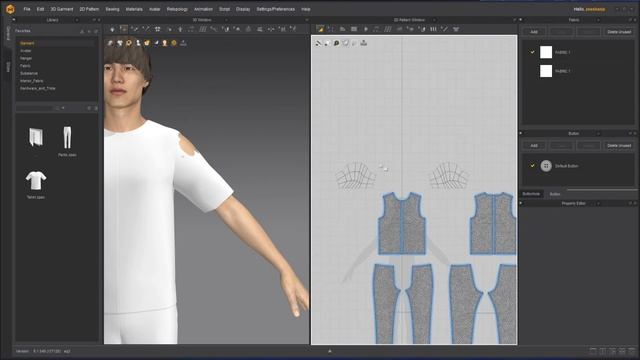The height and width of the screenshot is (360, 640).
Task: Select the unchecked second fabric white swatch
Action: point(546,71)
